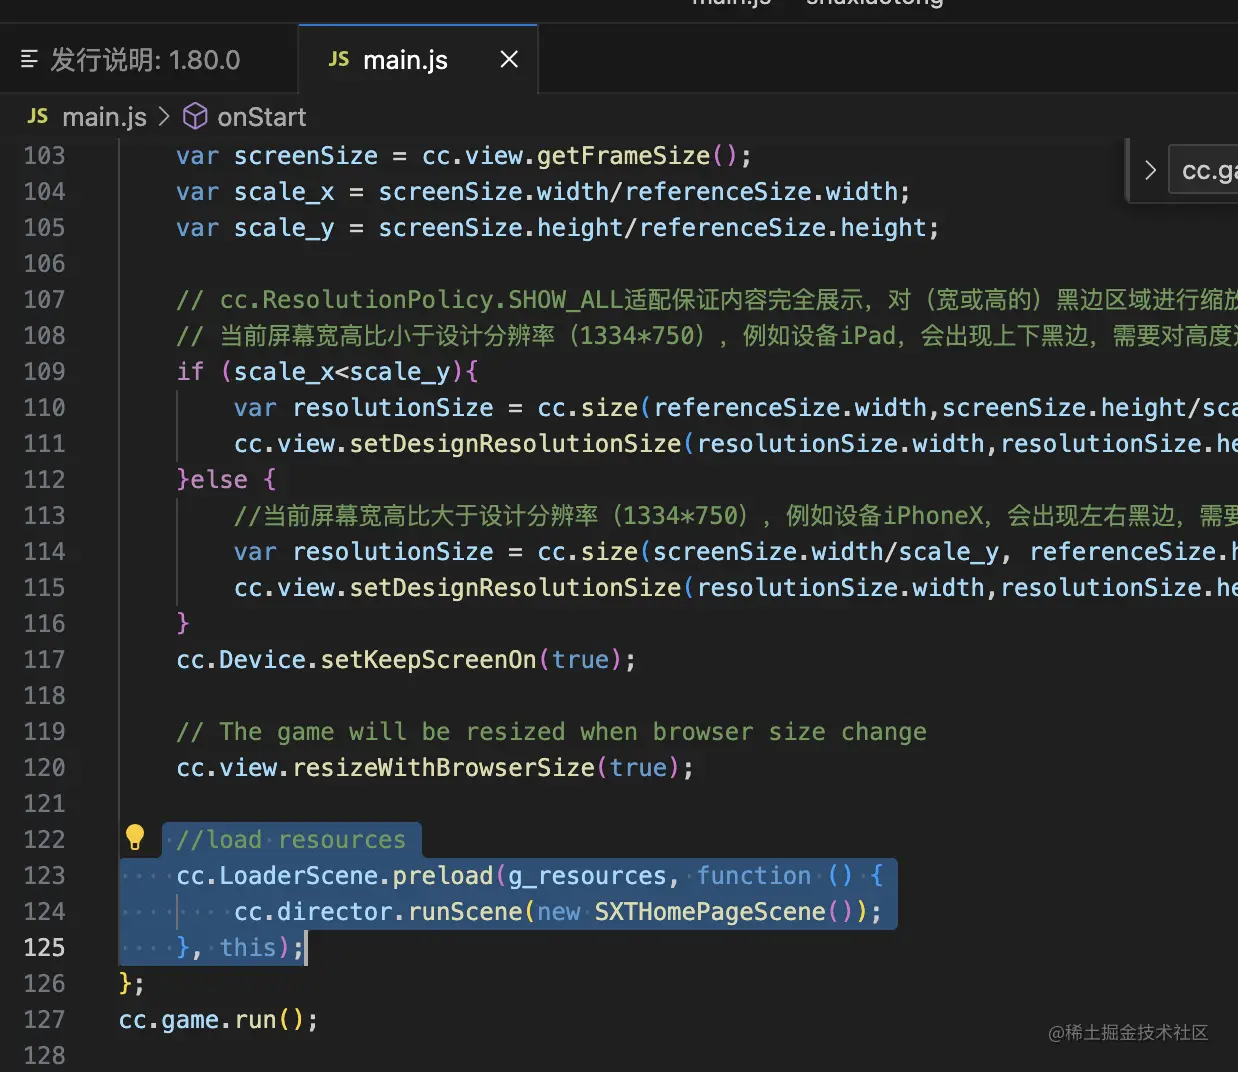Click the chevron between main.js and onStart breadcrumbs
The width and height of the screenshot is (1238, 1072).
[162, 116]
